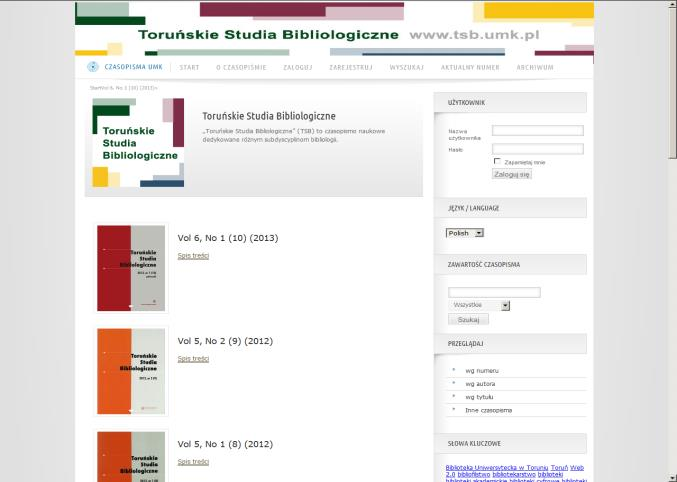Click the SŁOWA KLUCZOWE panel header

coord(510,444)
